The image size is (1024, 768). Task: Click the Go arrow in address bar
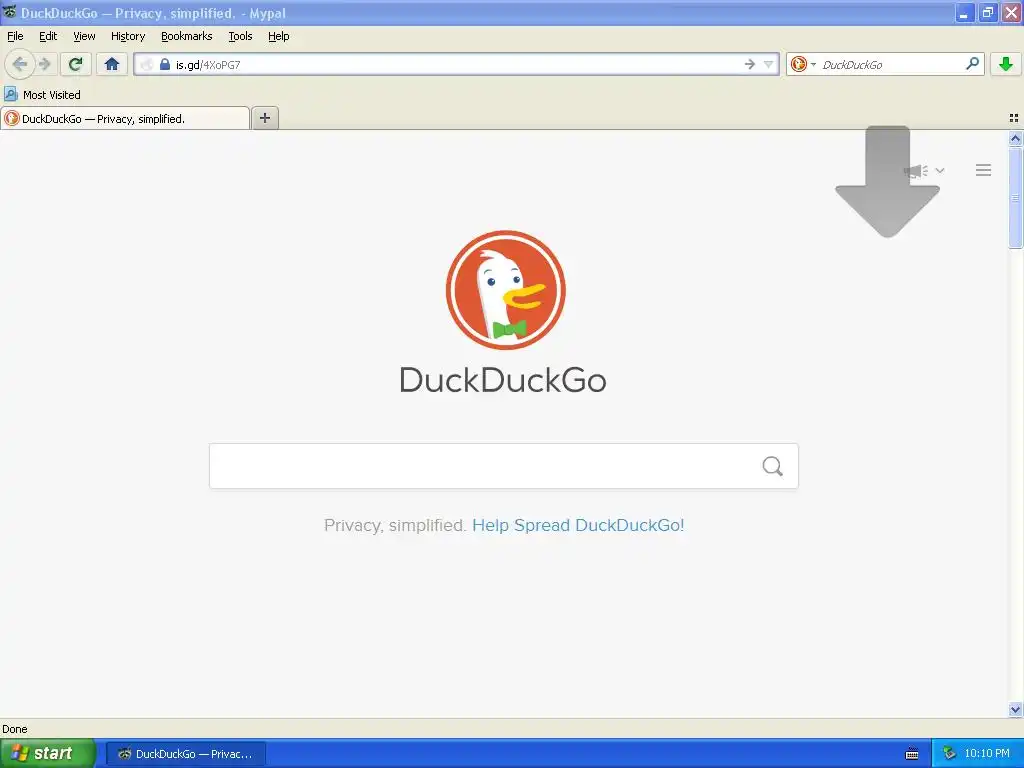[750, 64]
